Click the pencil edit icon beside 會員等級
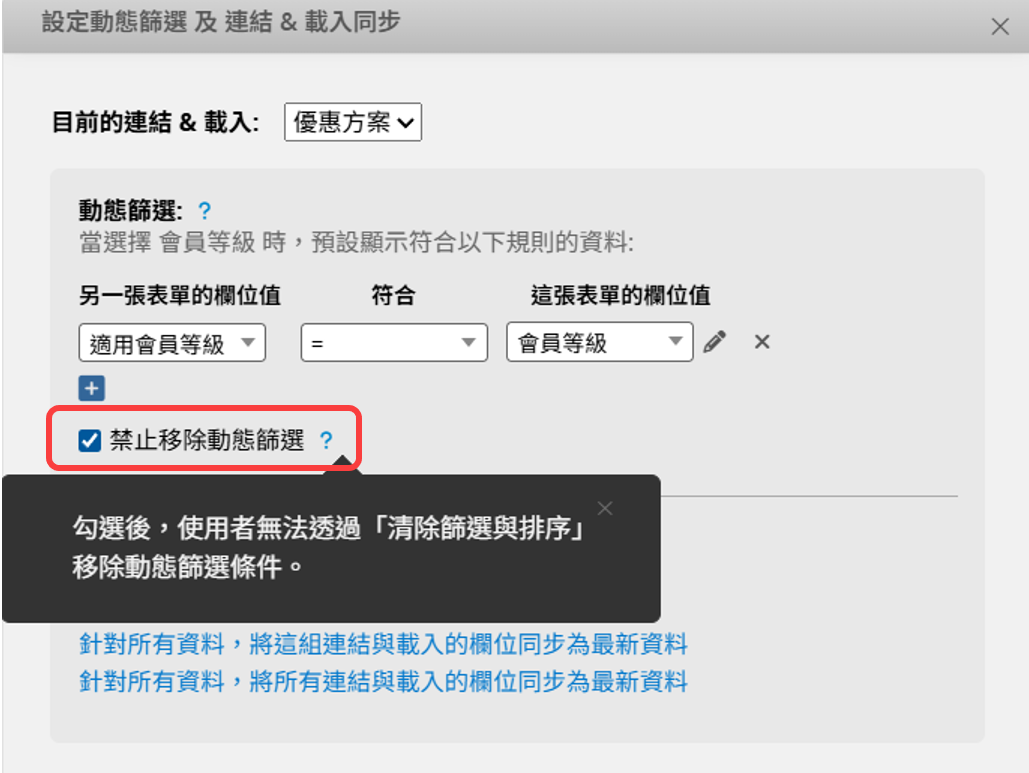Image resolution: width=1029 pixels, height=773 pixels. pos(715,342)
